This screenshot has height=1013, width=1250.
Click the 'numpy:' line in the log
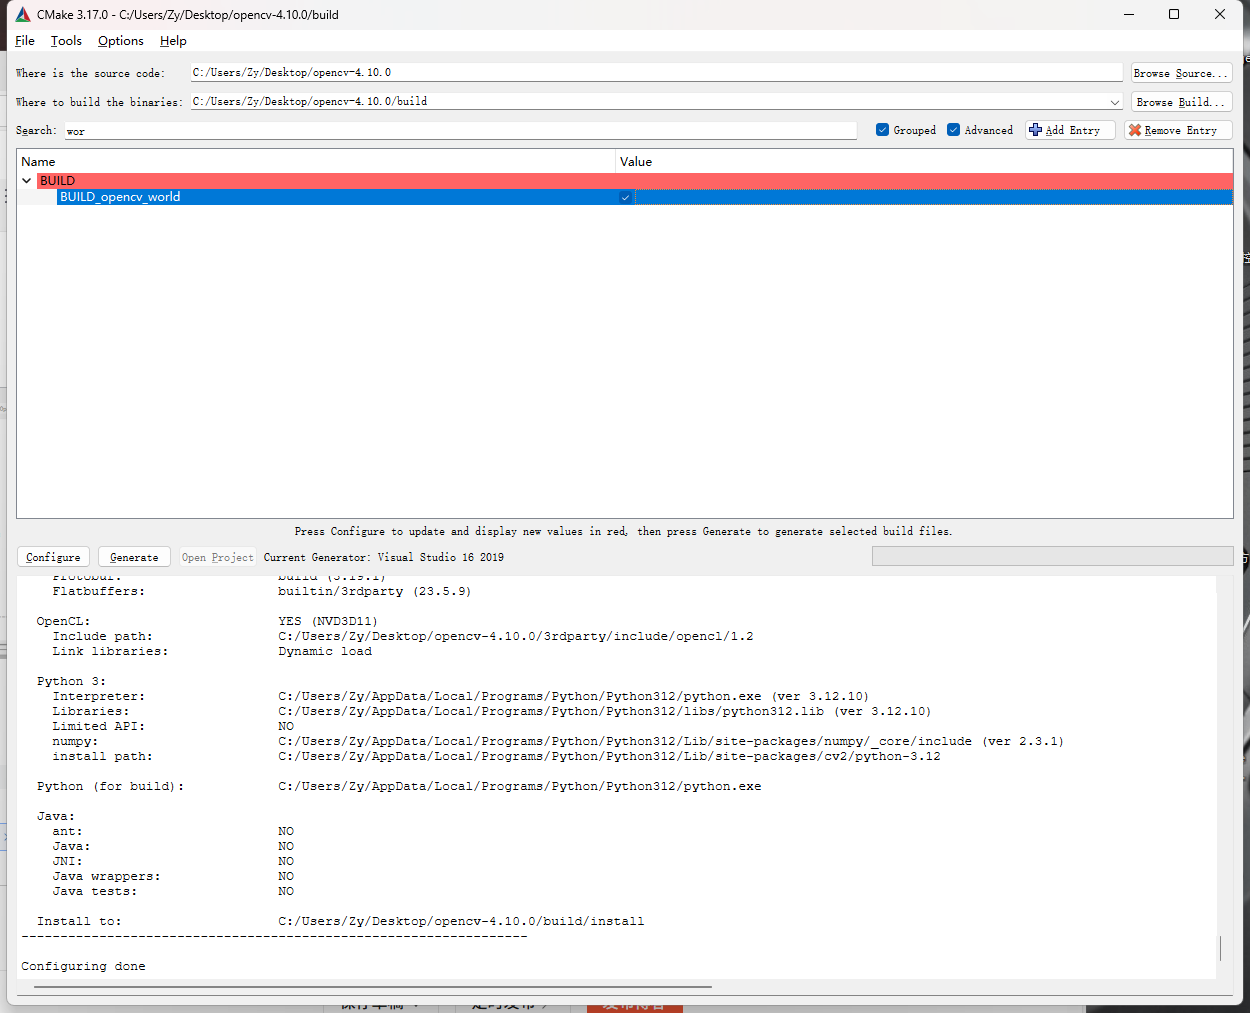(x=558, y=741)
